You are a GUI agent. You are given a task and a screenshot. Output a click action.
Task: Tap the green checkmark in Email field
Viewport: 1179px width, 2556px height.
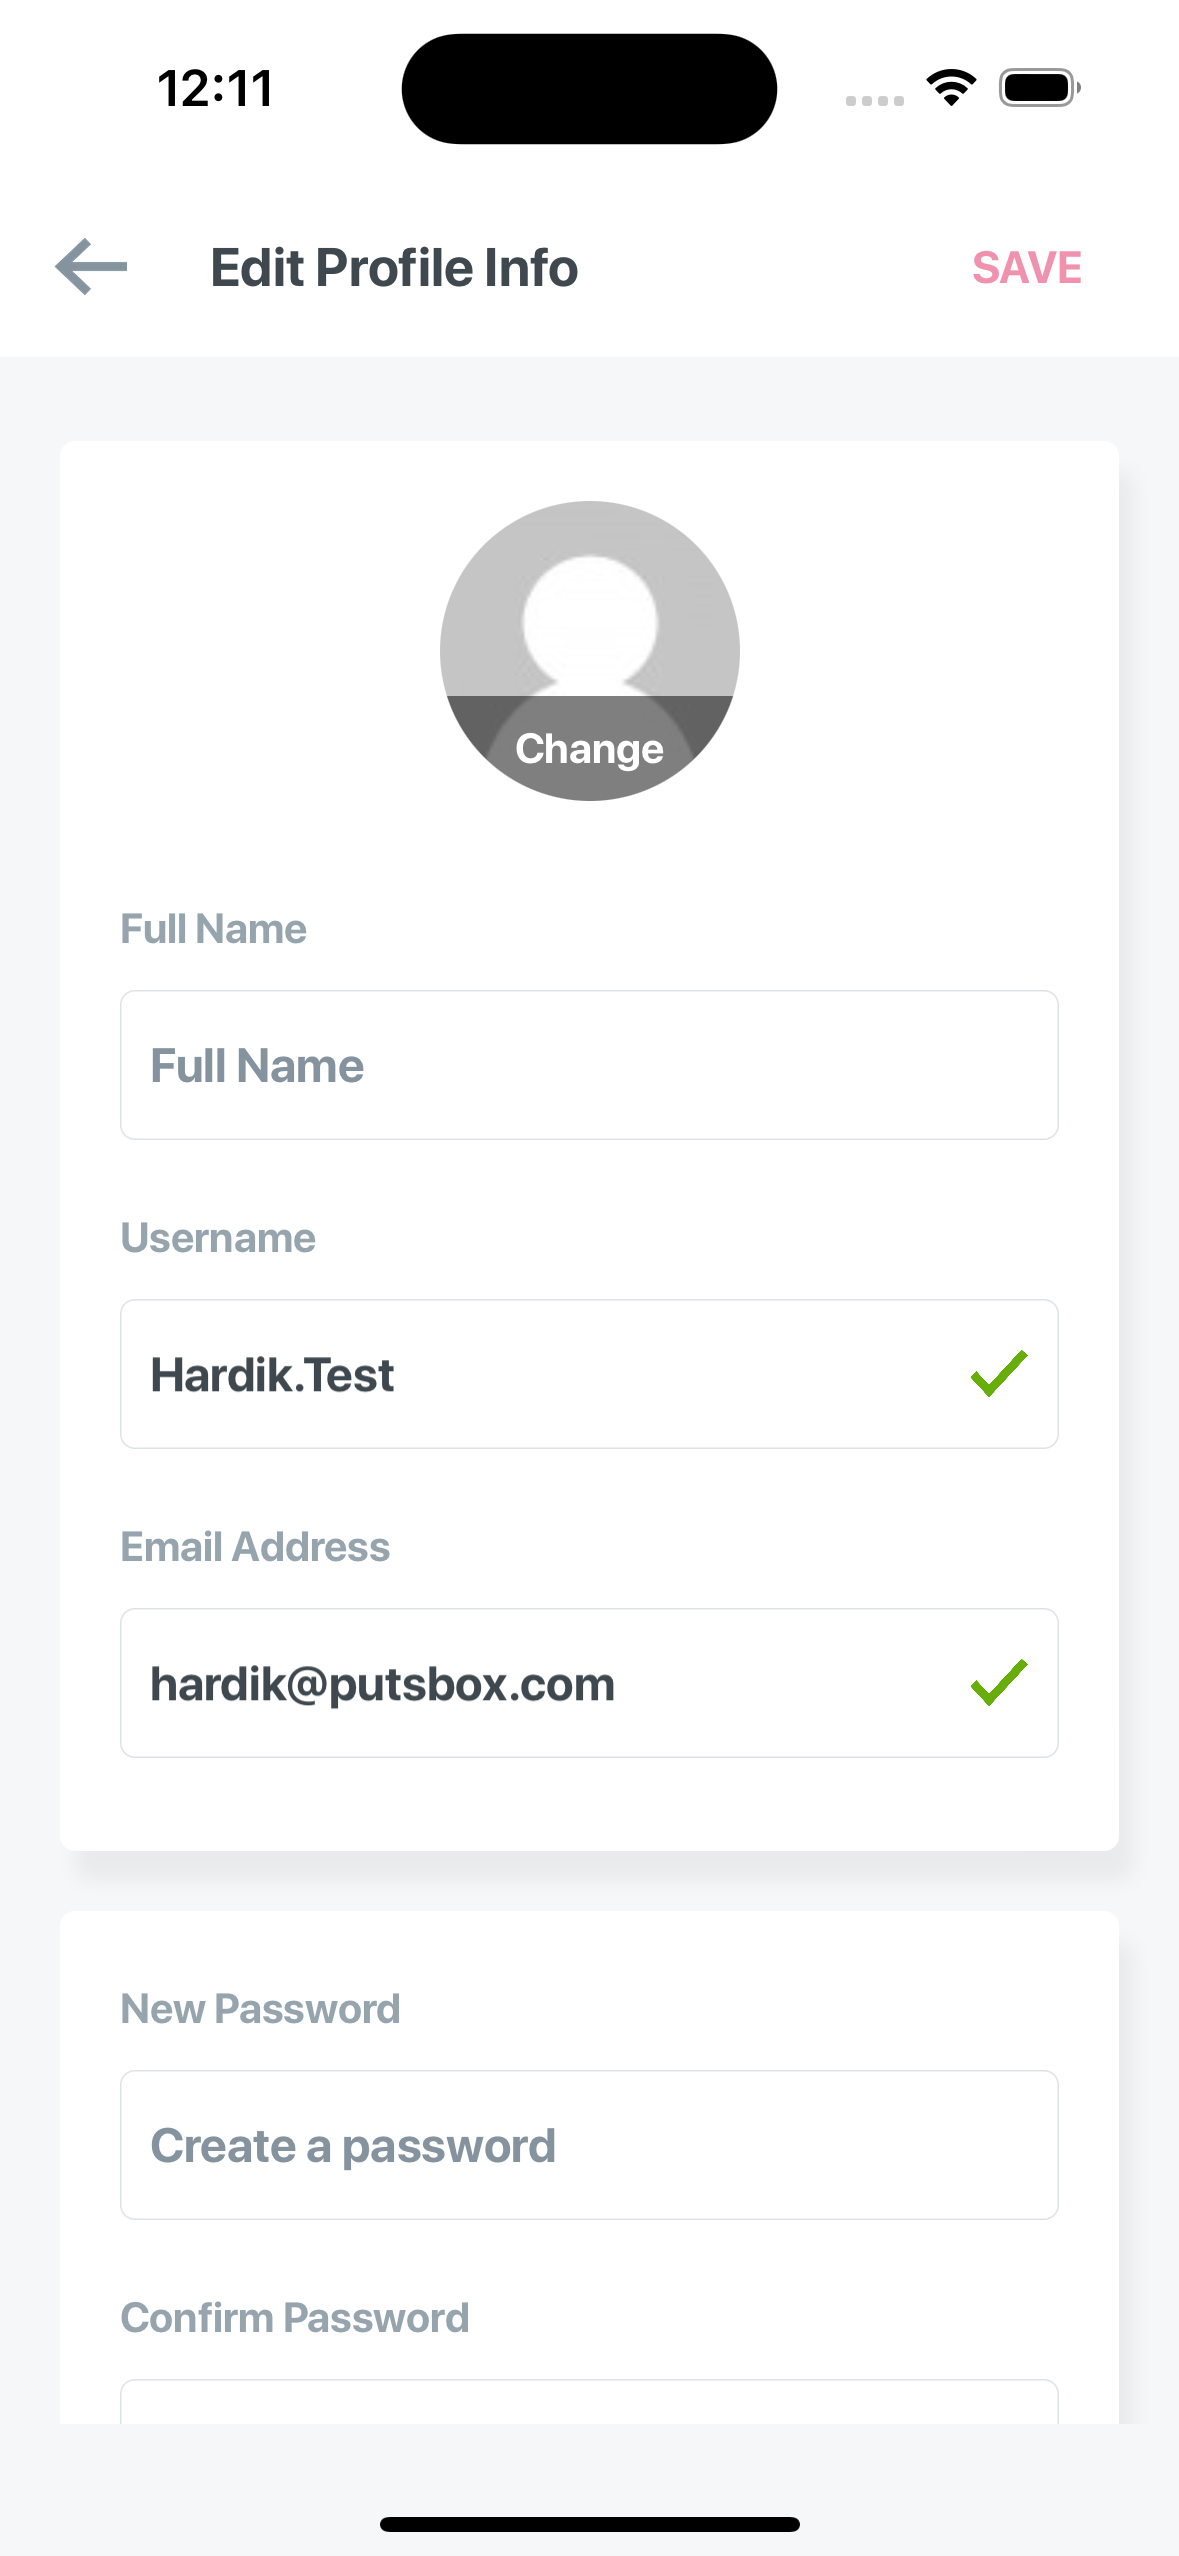999,1683
